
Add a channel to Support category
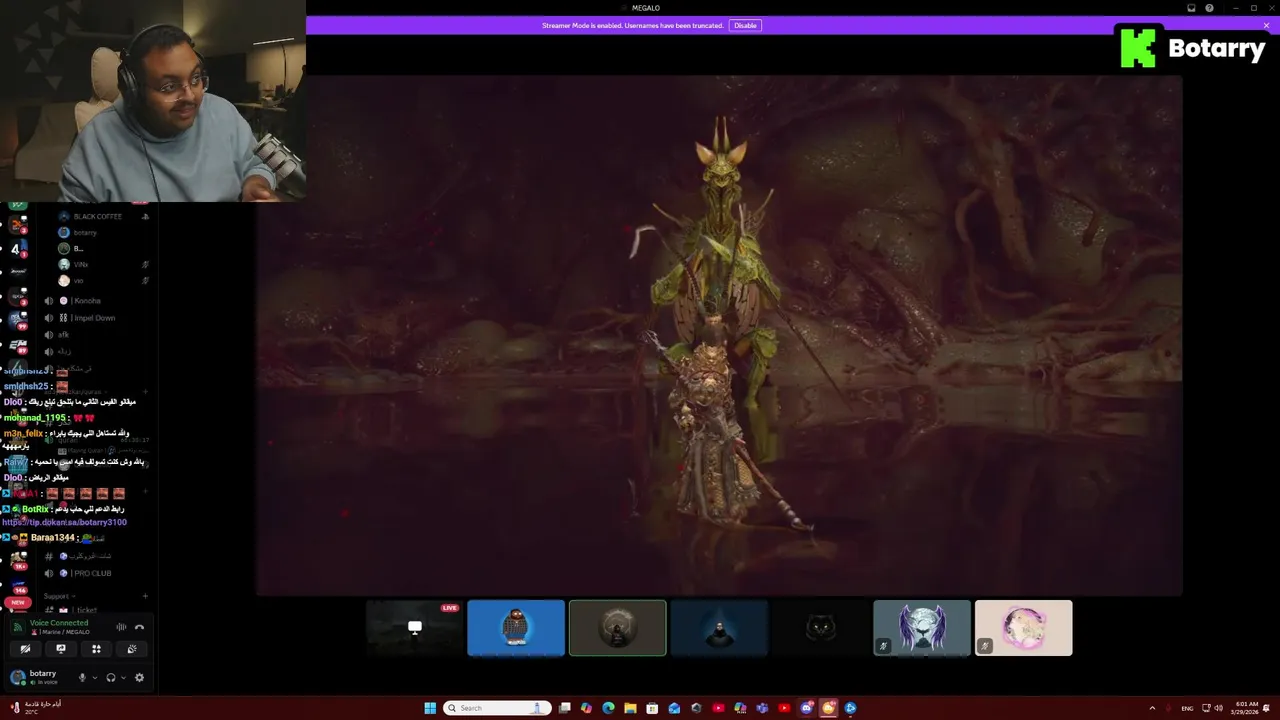(145, 596)
